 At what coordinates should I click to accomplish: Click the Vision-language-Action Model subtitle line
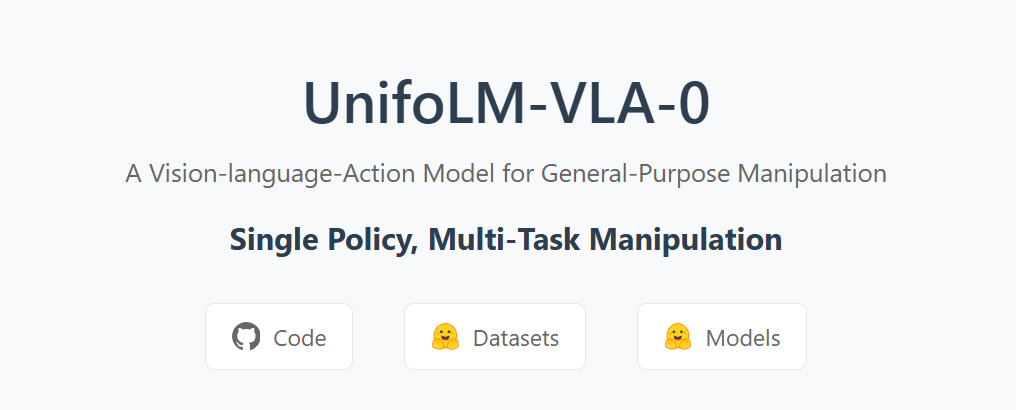pyautogui.click(x=506, y=173)
